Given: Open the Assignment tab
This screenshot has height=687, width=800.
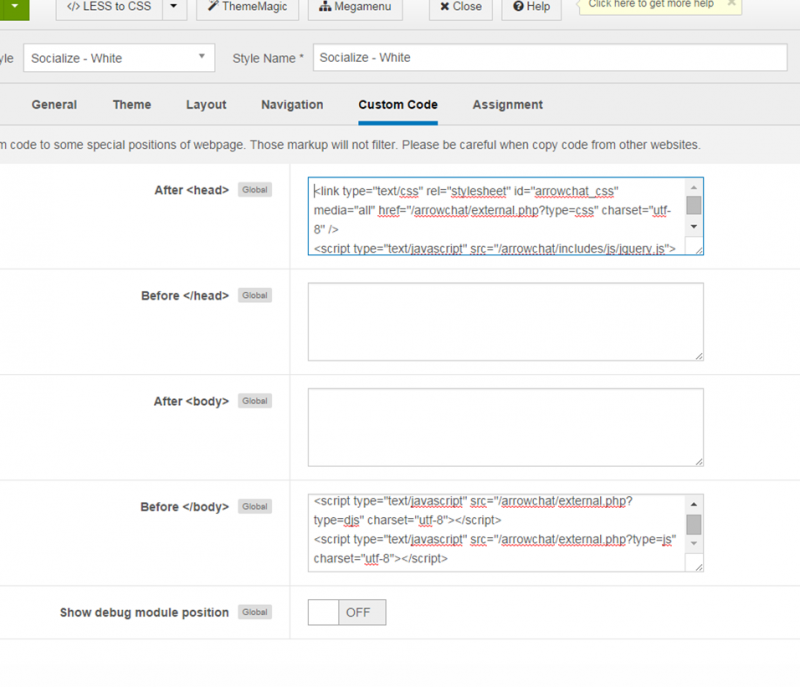Looking at the screenshot, I should (x=508, y=105).
